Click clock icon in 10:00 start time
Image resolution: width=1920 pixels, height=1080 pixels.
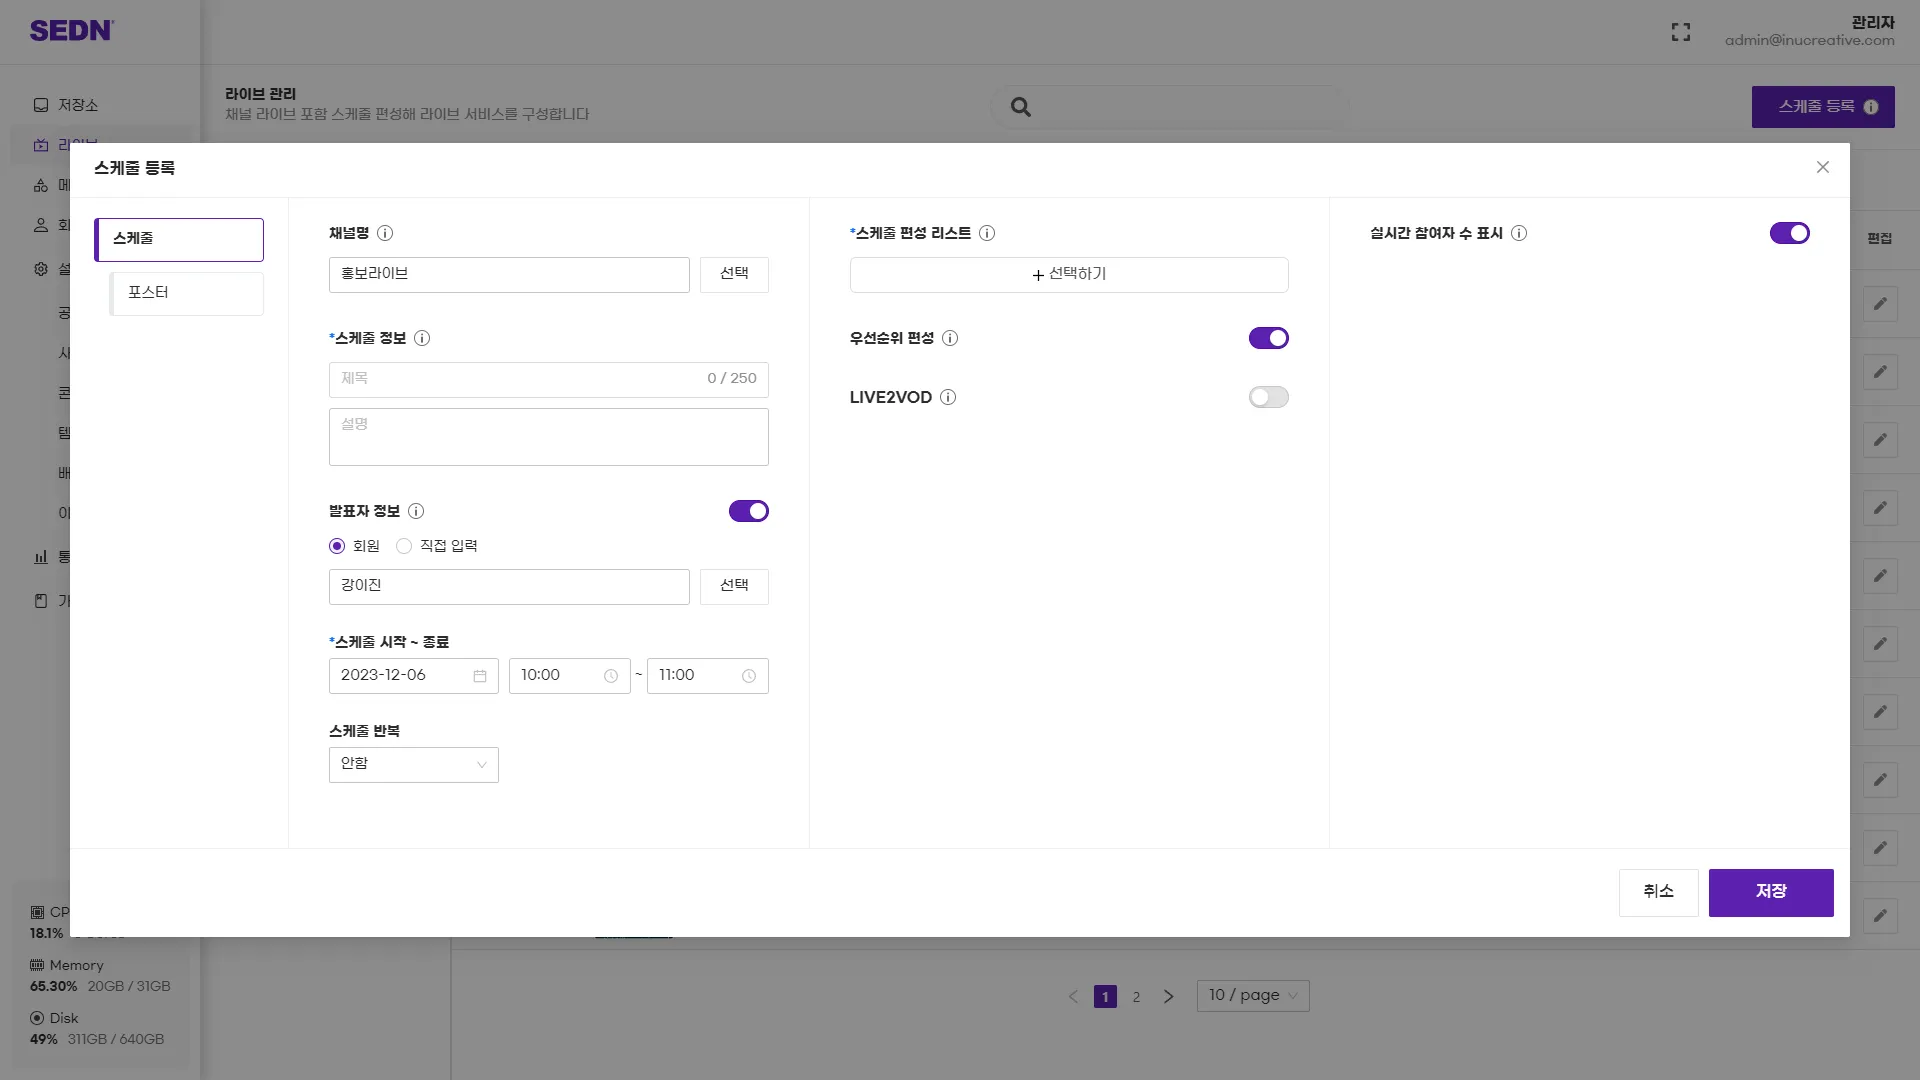coord(611,676)
